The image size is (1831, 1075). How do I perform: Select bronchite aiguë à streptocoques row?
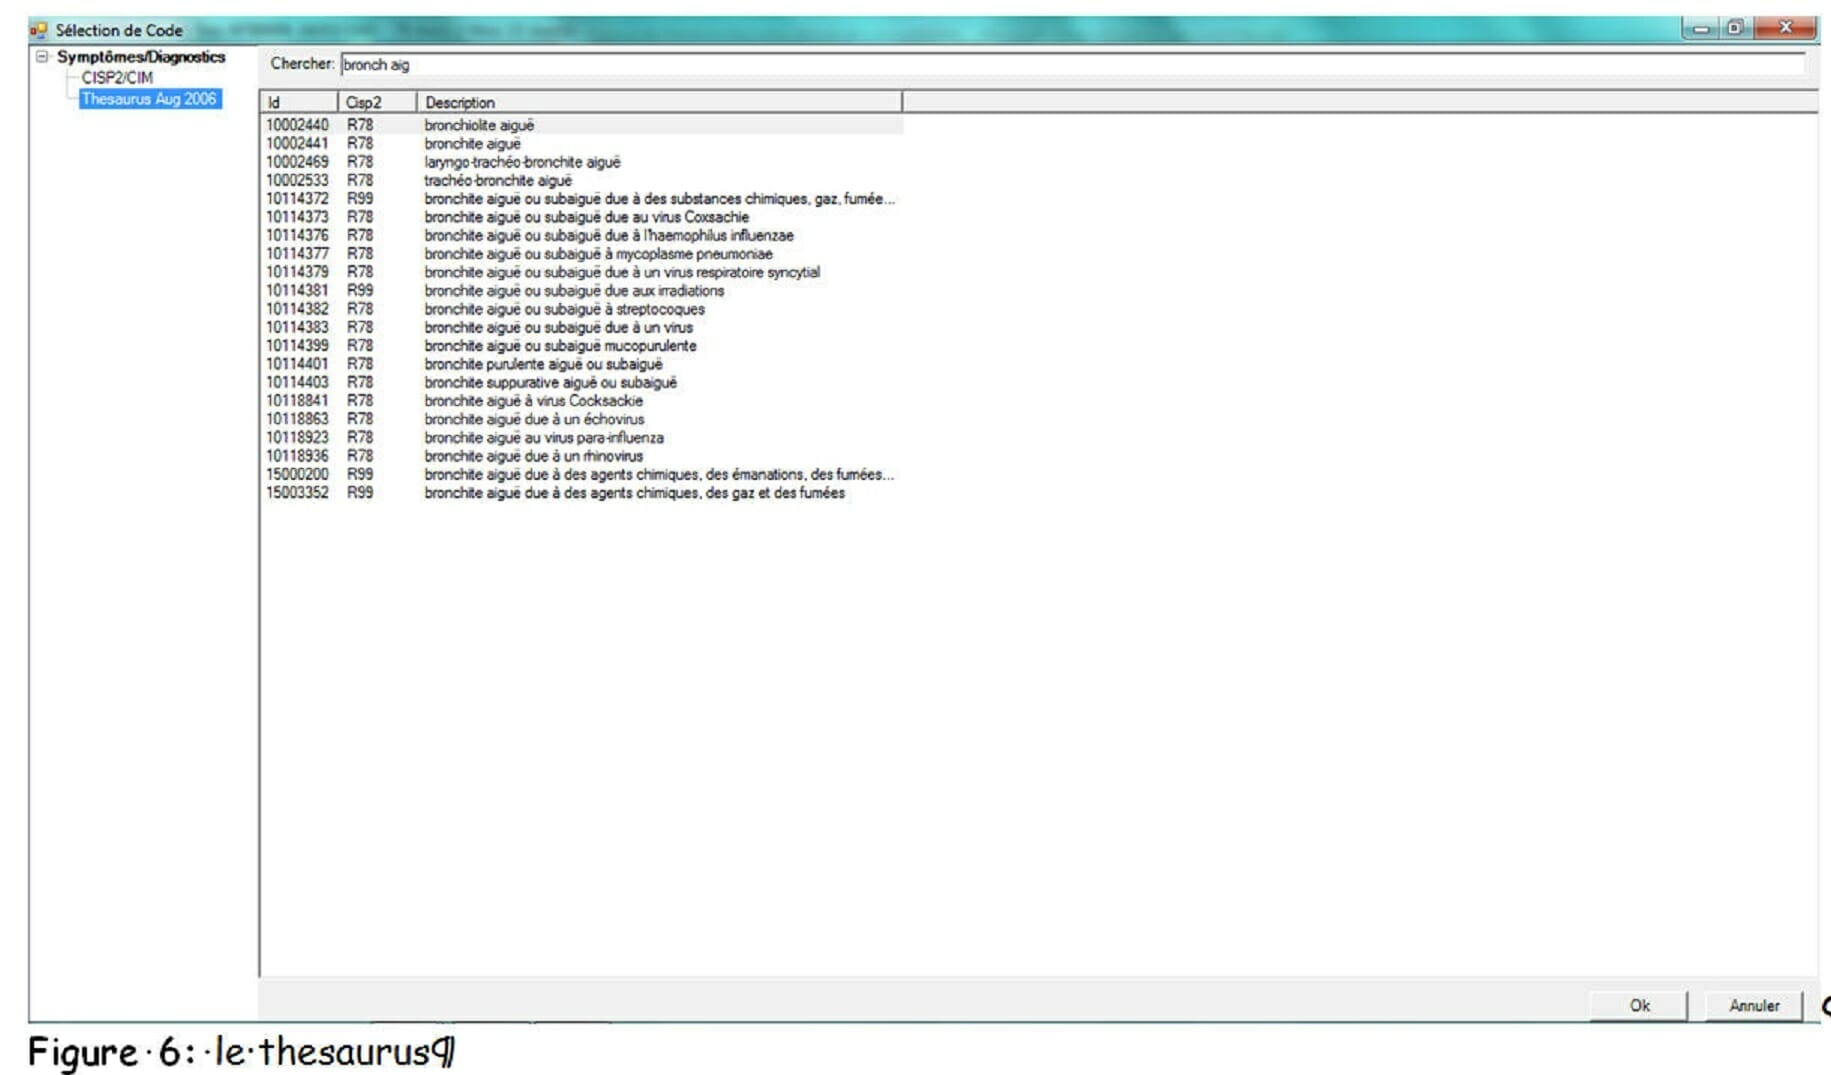click(564, 309)
